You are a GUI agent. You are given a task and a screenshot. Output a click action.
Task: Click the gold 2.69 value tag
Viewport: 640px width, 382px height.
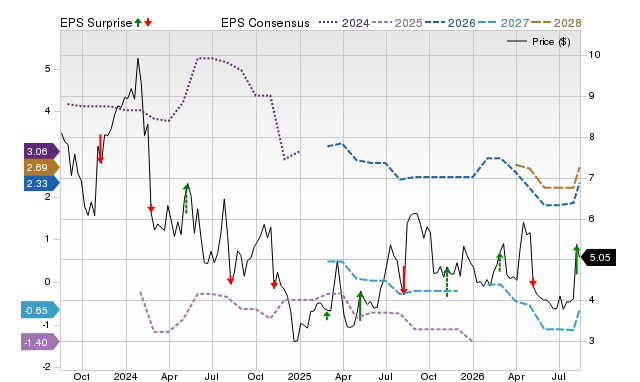click(42, 167)
